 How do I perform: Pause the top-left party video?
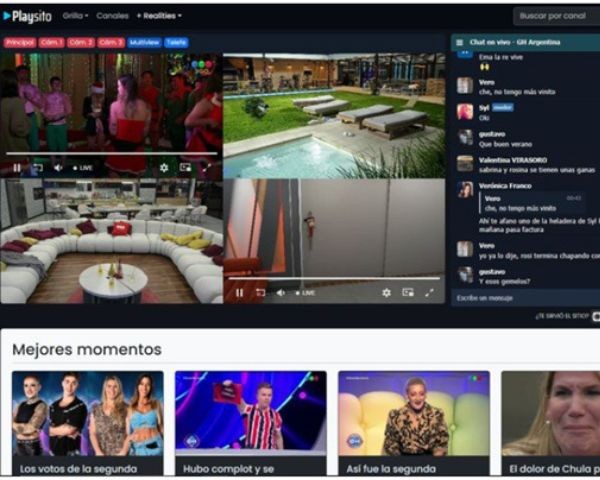[17, 167]
